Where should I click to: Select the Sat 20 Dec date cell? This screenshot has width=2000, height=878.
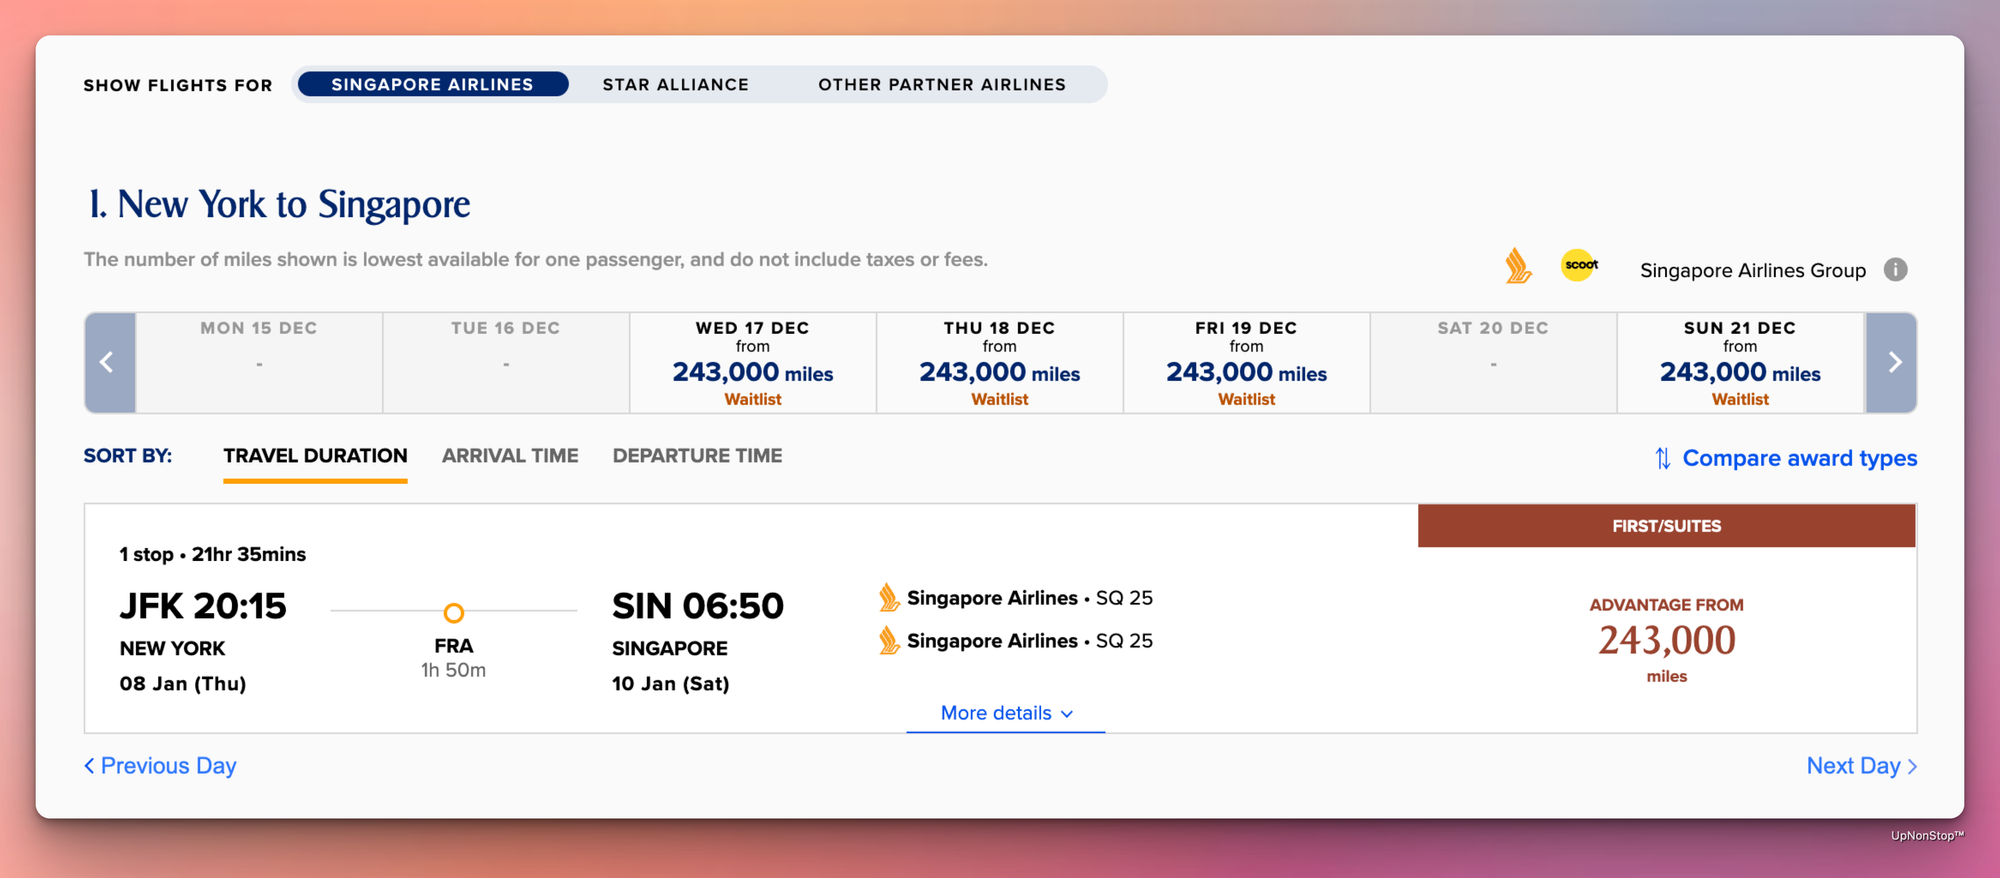(1493, 362)
